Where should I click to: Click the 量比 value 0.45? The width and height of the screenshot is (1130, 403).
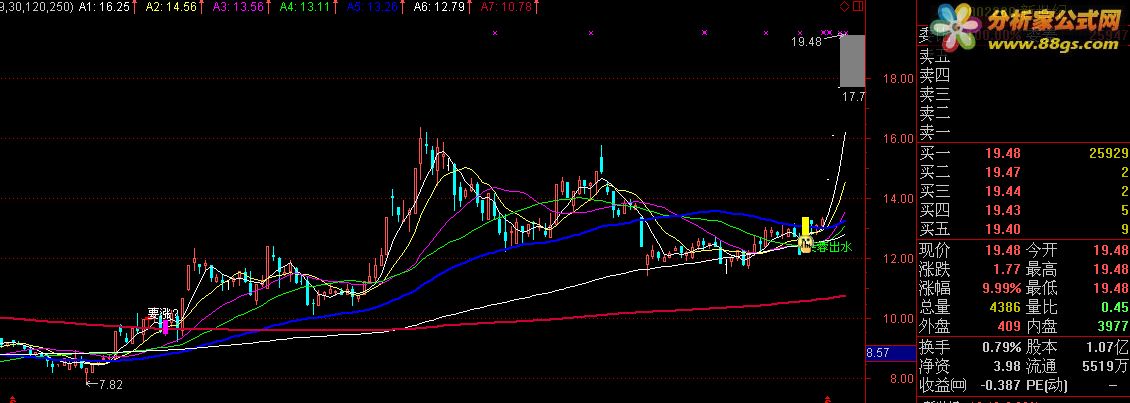pyautogui.click(x=1116, y=308)
